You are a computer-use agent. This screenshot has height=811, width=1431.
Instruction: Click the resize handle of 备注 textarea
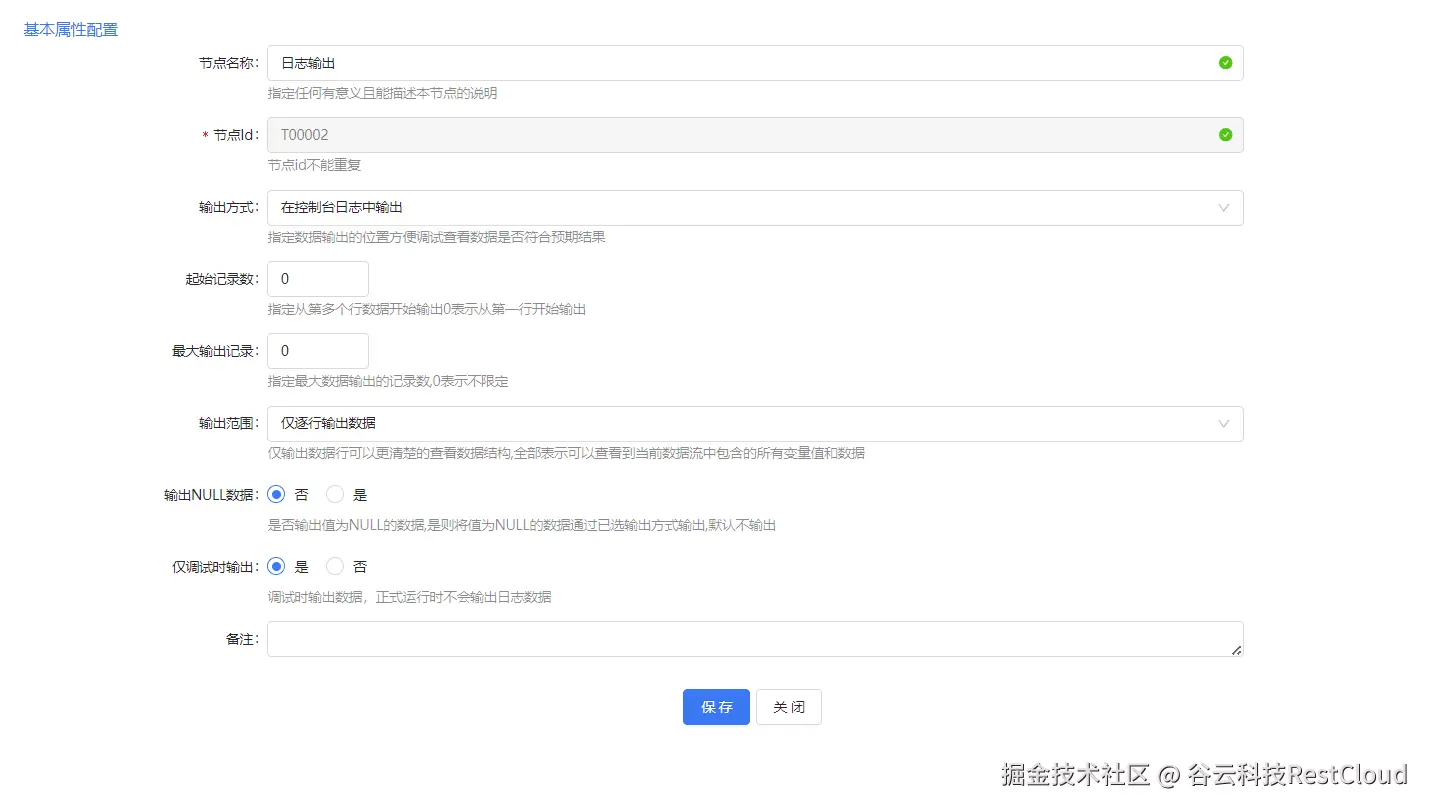[x=1238, y=652]
